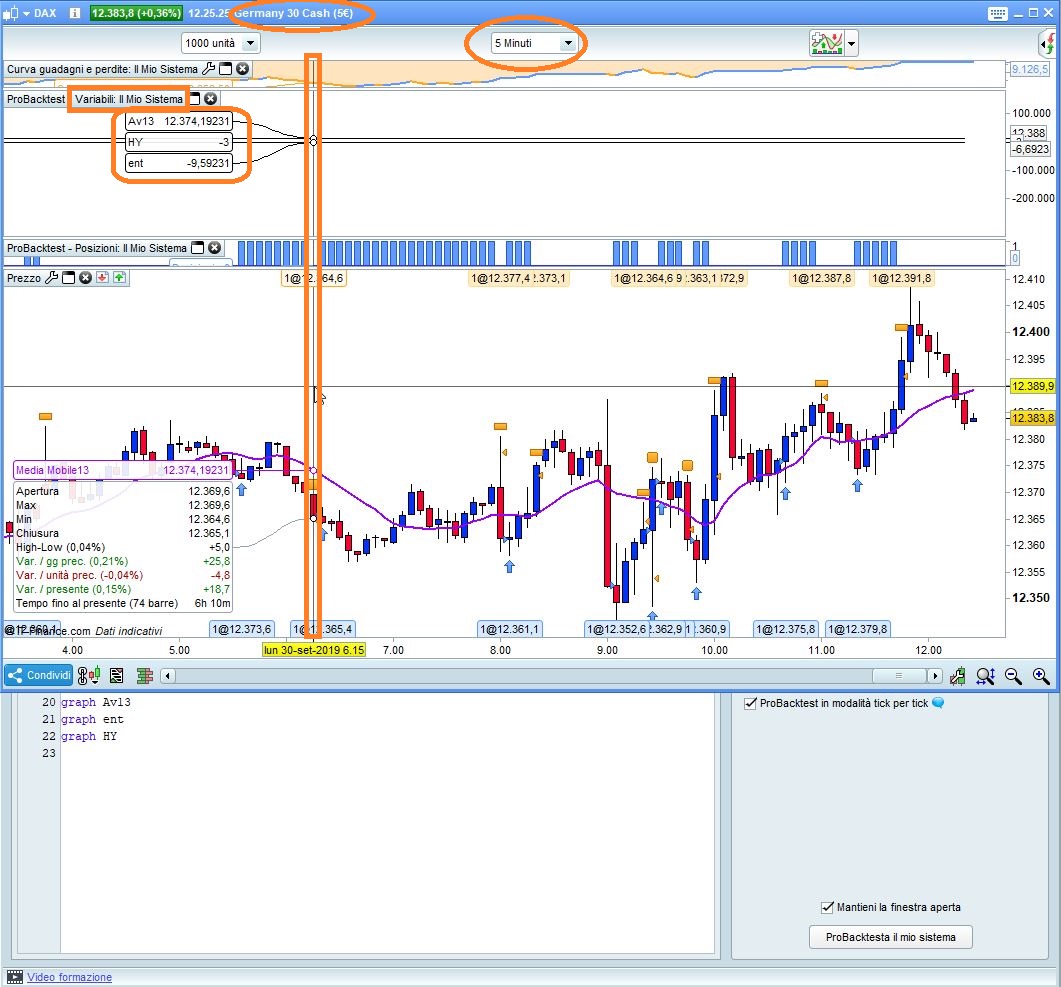The height and width of the screenshot is (987, 1061).
Task: Click the DAX instrument name in title bar
Action: tap(45, 13)
